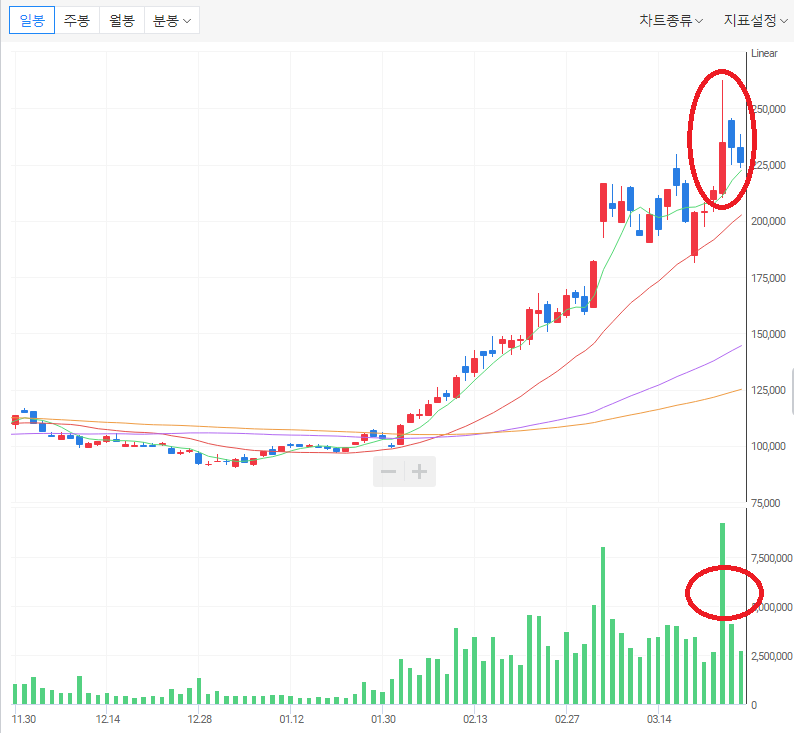Click the 2,500,000 volume axis label
The image size is (794, 733).
click(x=772, y=656)
